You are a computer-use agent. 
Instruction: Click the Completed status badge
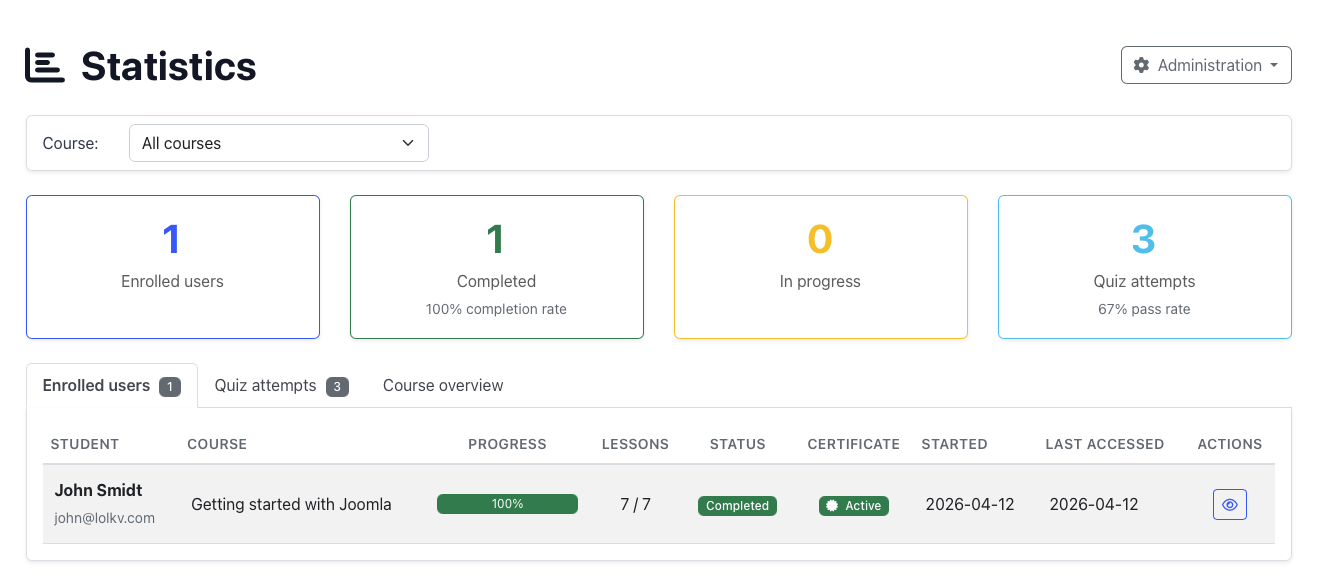tap(737, 506)
